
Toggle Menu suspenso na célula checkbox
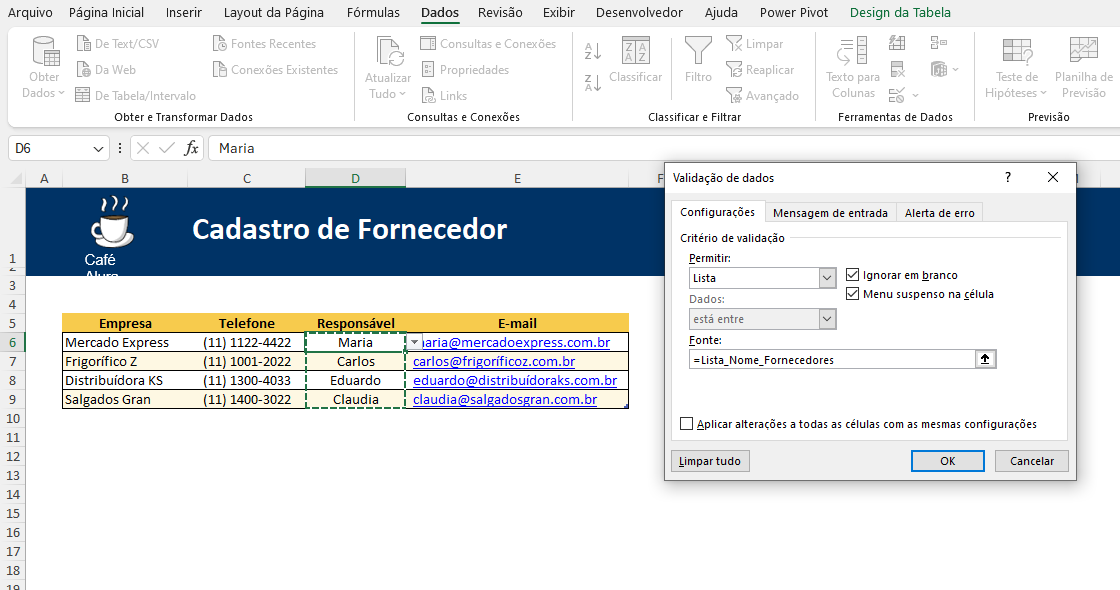[852, 294]
